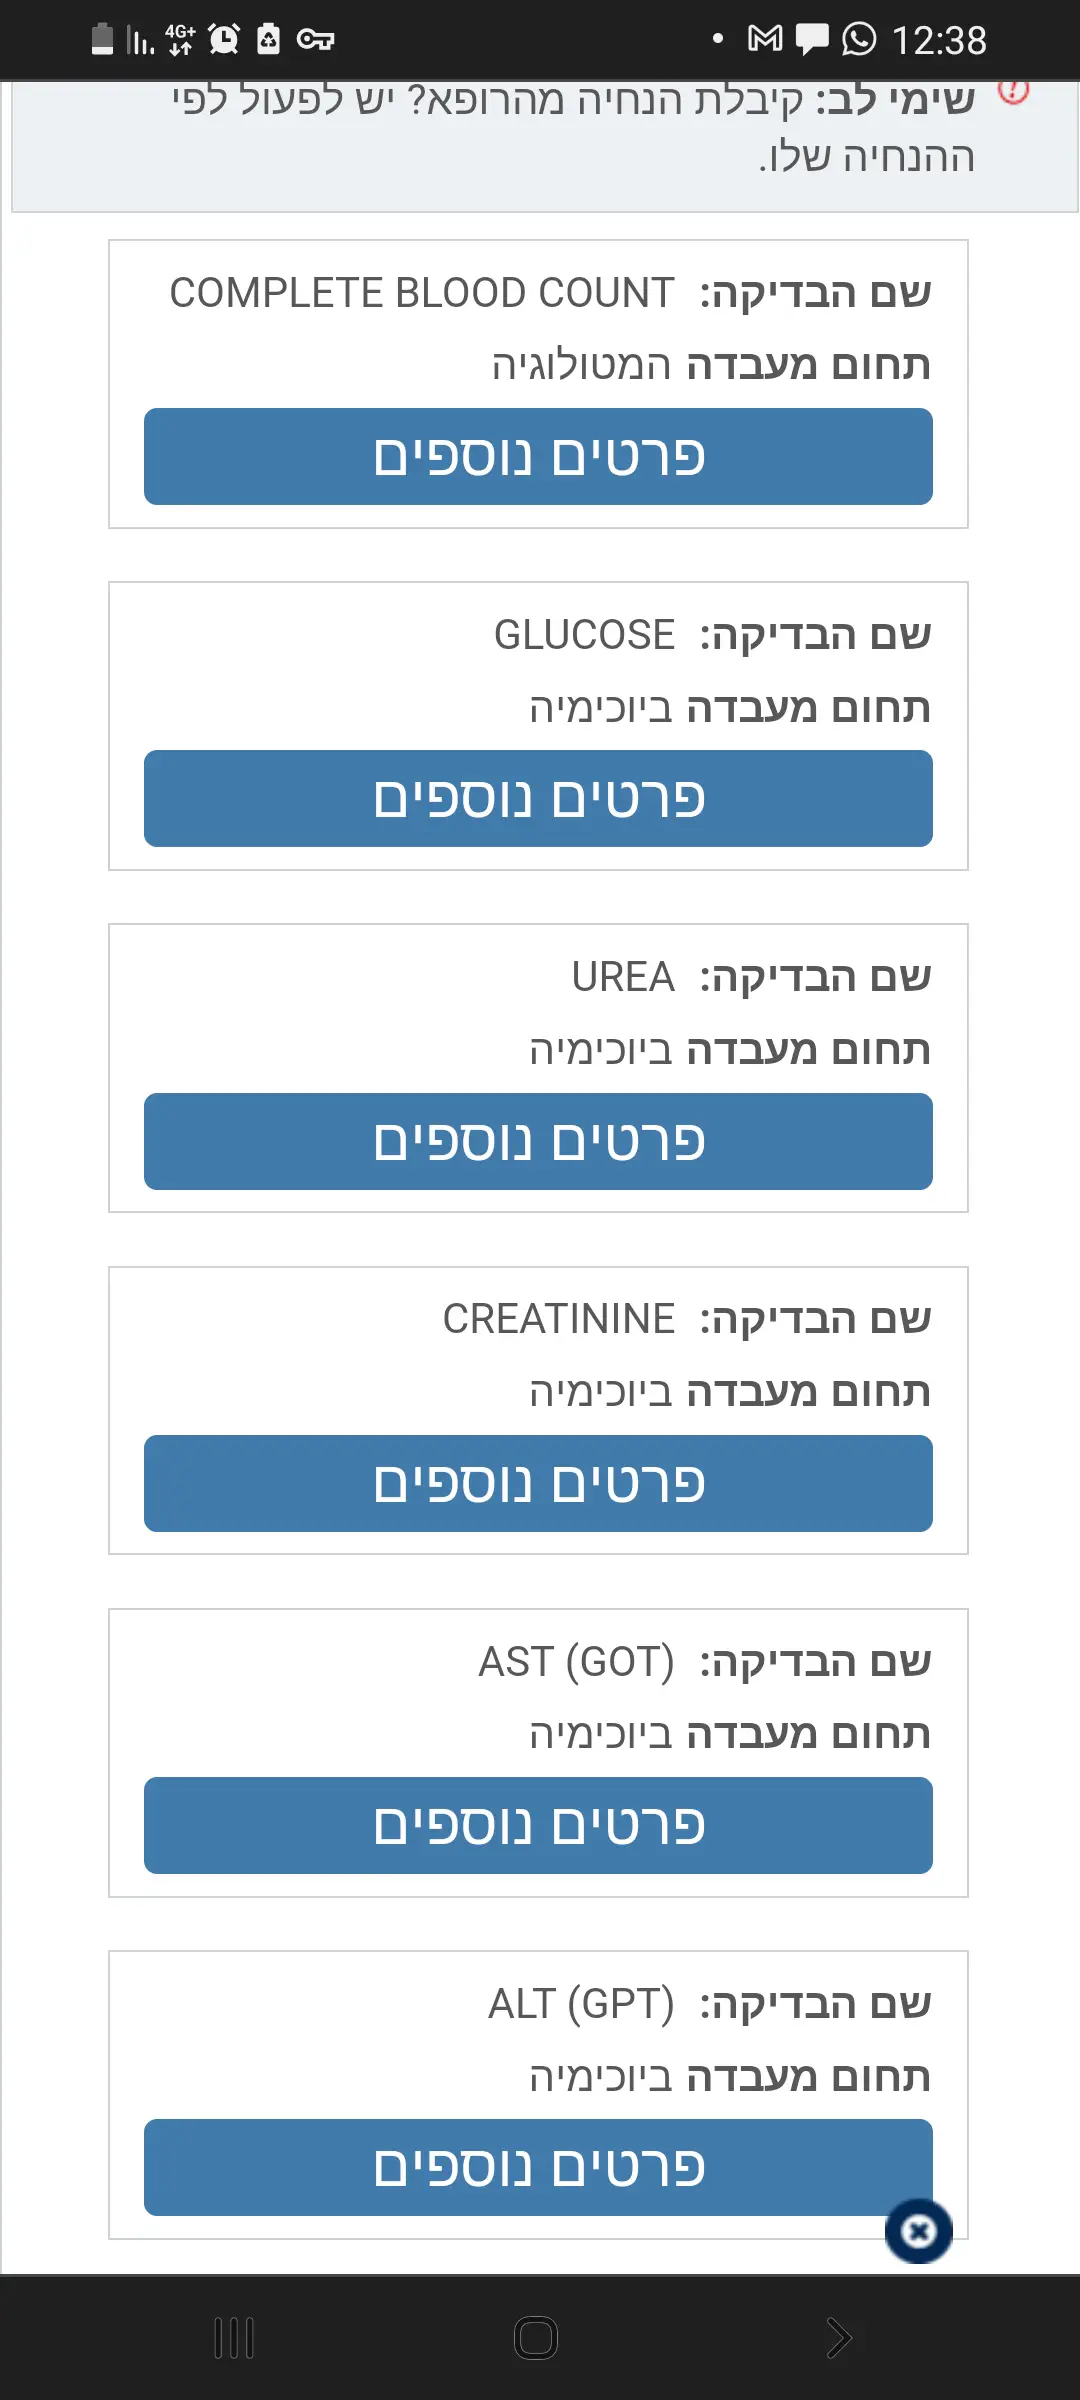Open ALT (GPT) test details

click(x=538, y=2167)
